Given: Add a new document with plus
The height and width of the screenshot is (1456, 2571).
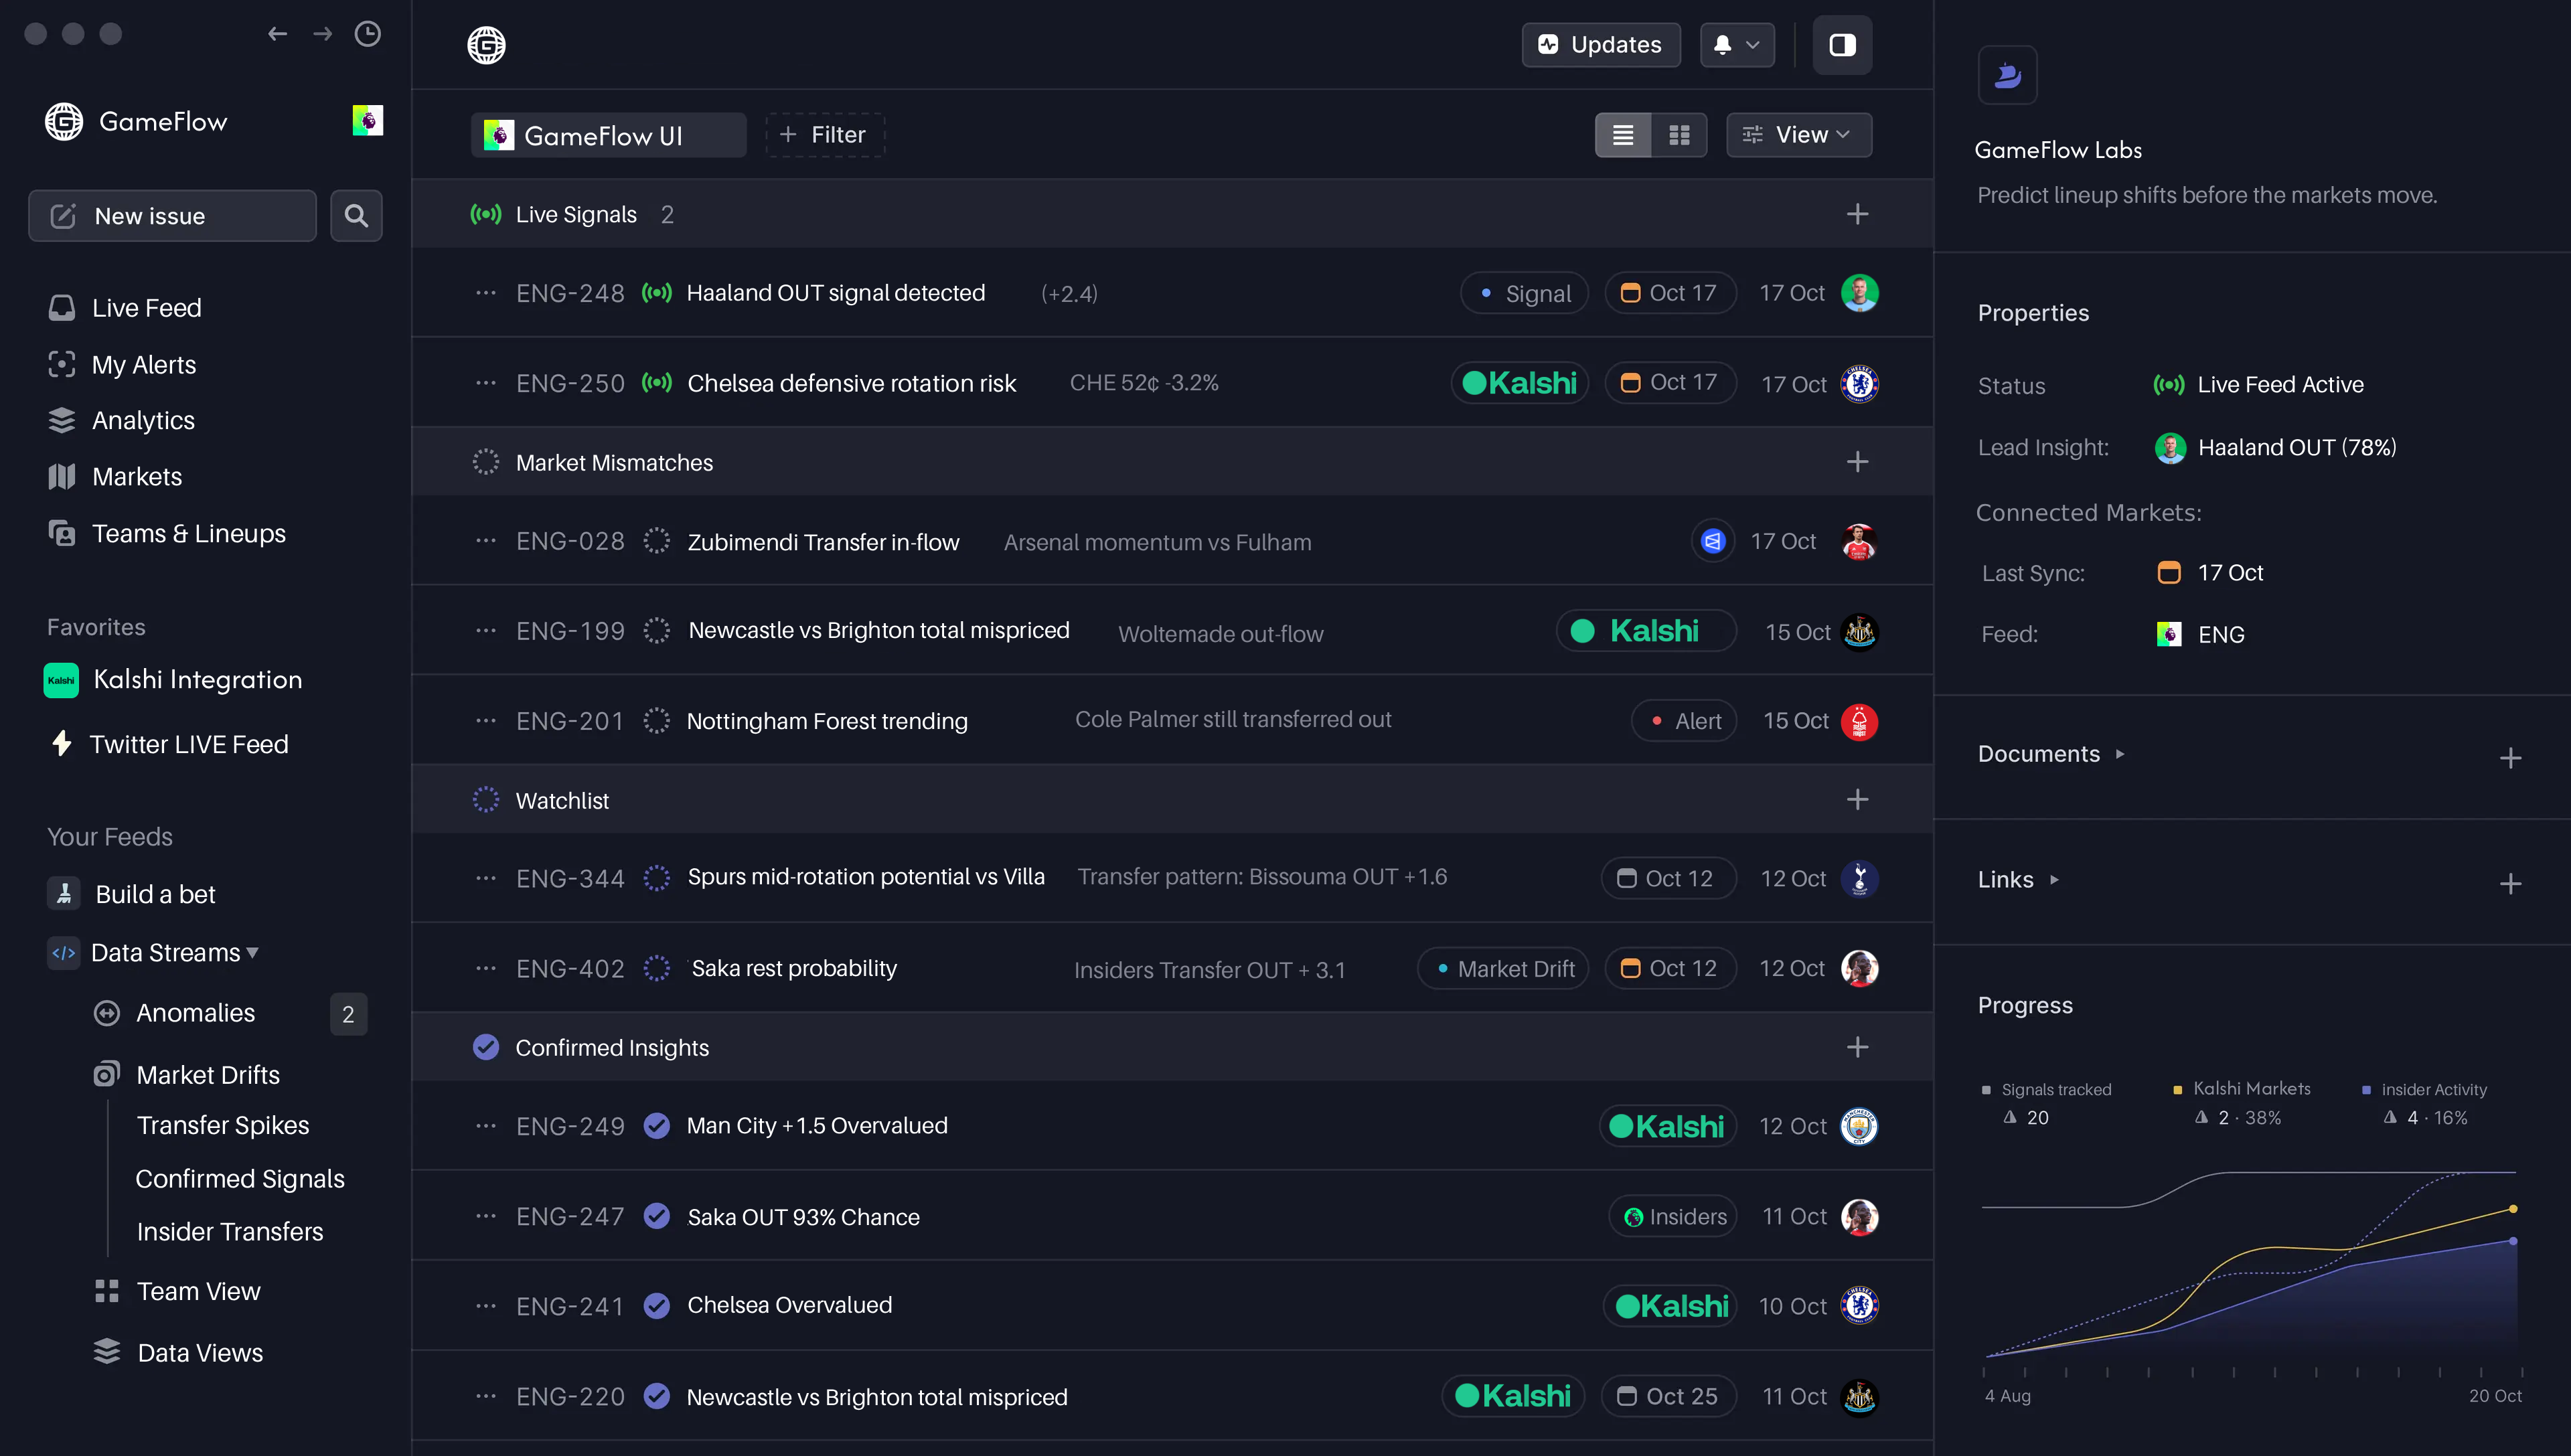Looking at the screenshot, I should [2510, 758].
